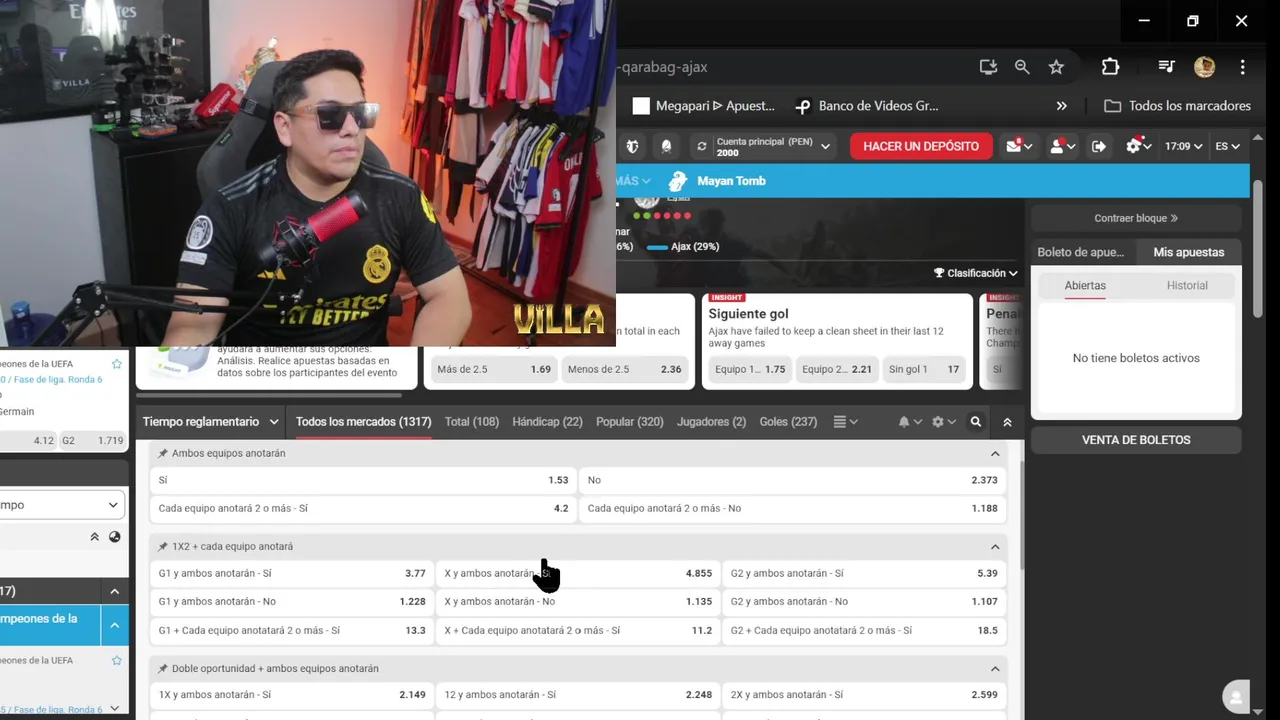Open the messages envelope icon
Viewport: 1280px width, 720px height.
click(x=1013, y=146)
